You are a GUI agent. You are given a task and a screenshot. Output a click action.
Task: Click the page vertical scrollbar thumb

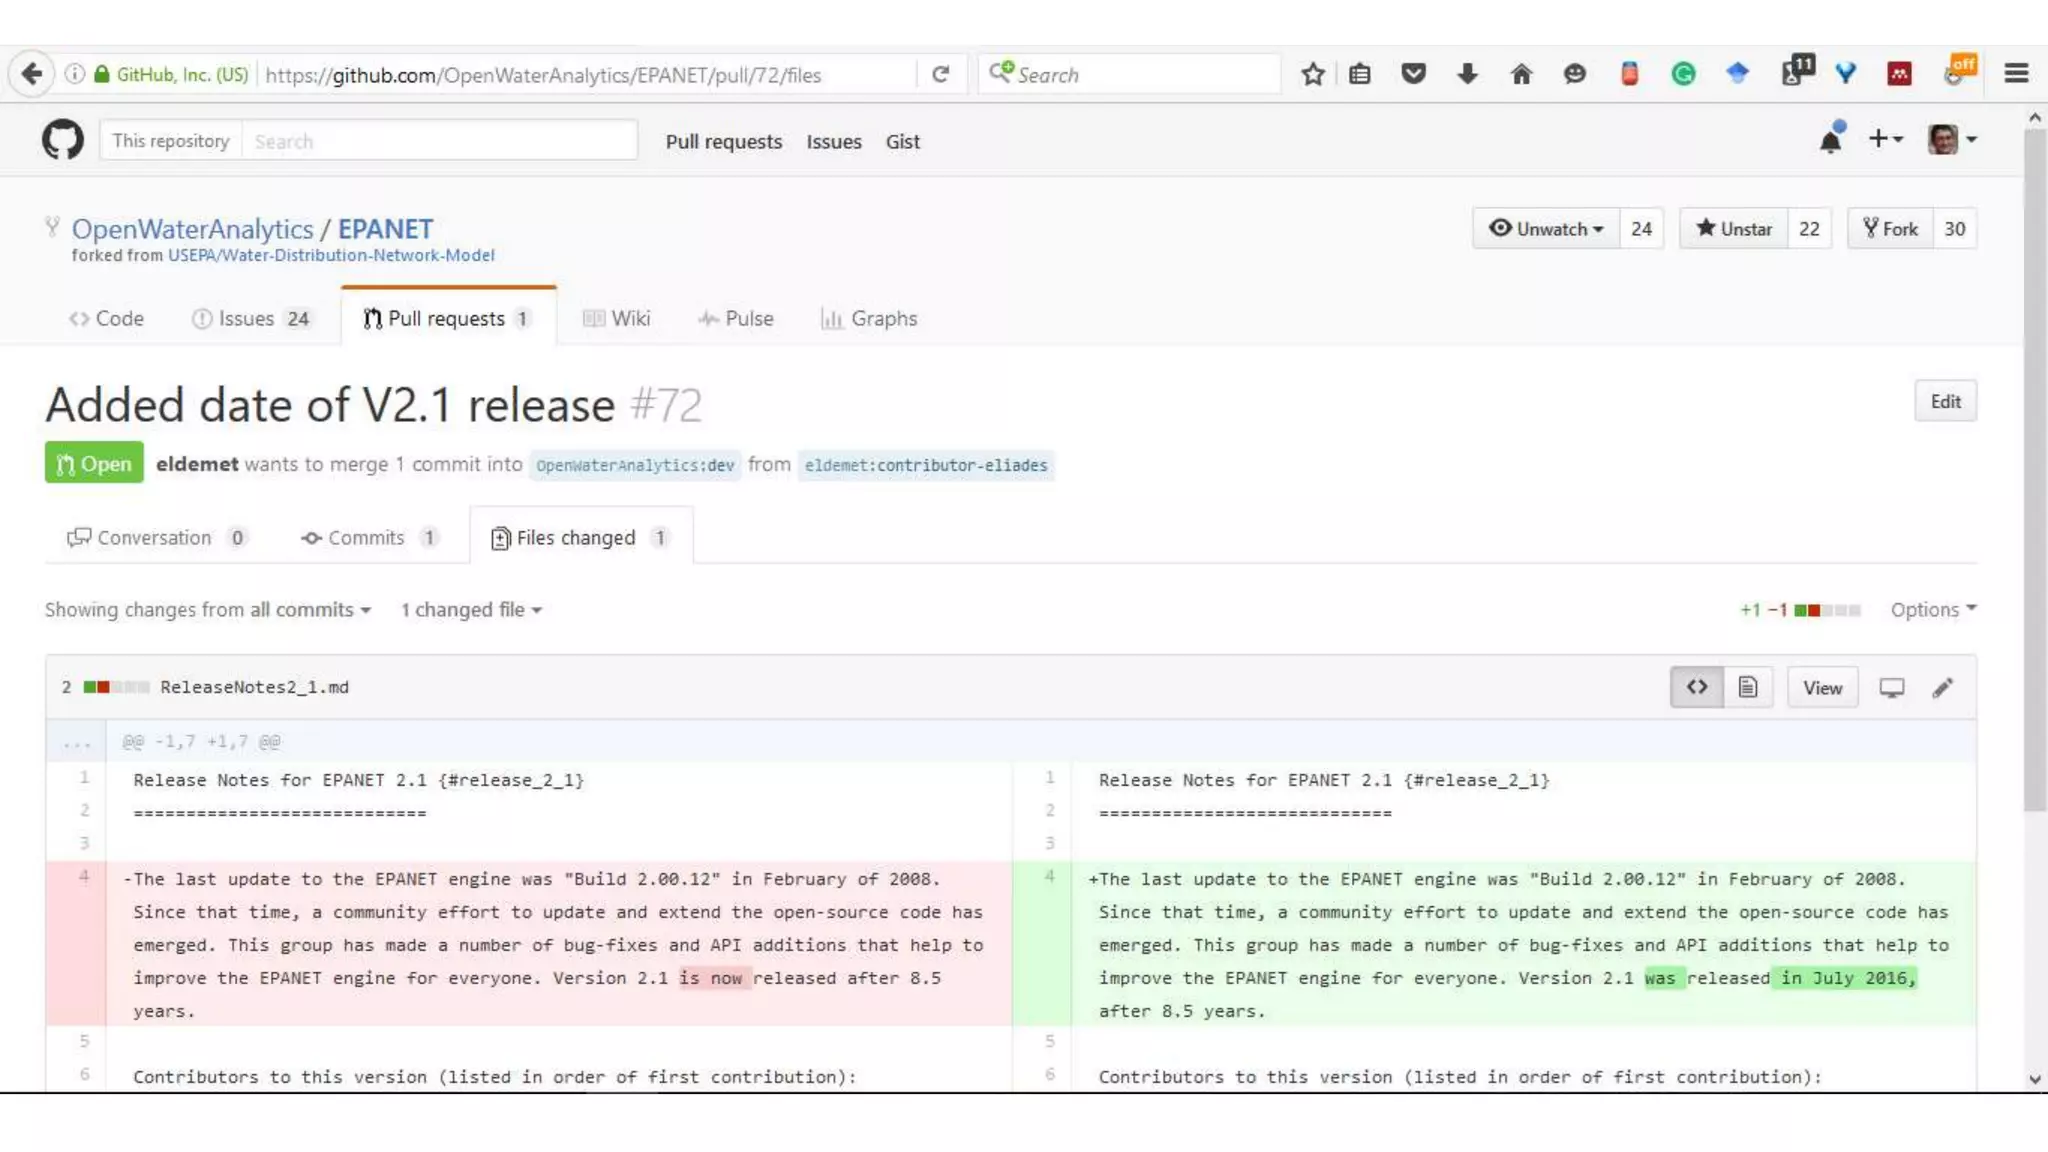click(x=2035, y=470)
